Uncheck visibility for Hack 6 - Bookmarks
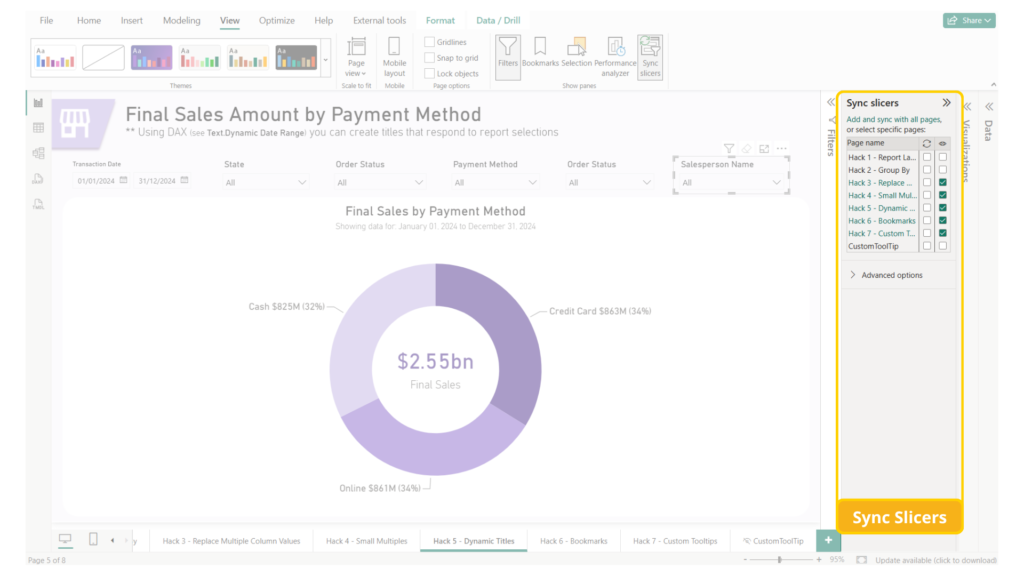The height and width of the screenshot is (576, 1024). coord(942,221)
